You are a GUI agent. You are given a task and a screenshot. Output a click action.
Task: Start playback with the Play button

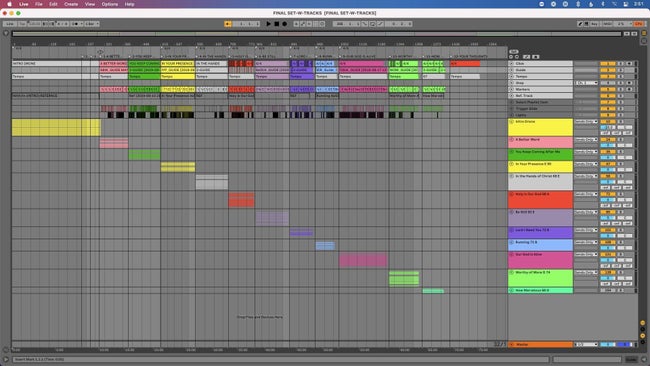(x=268, y=24)
